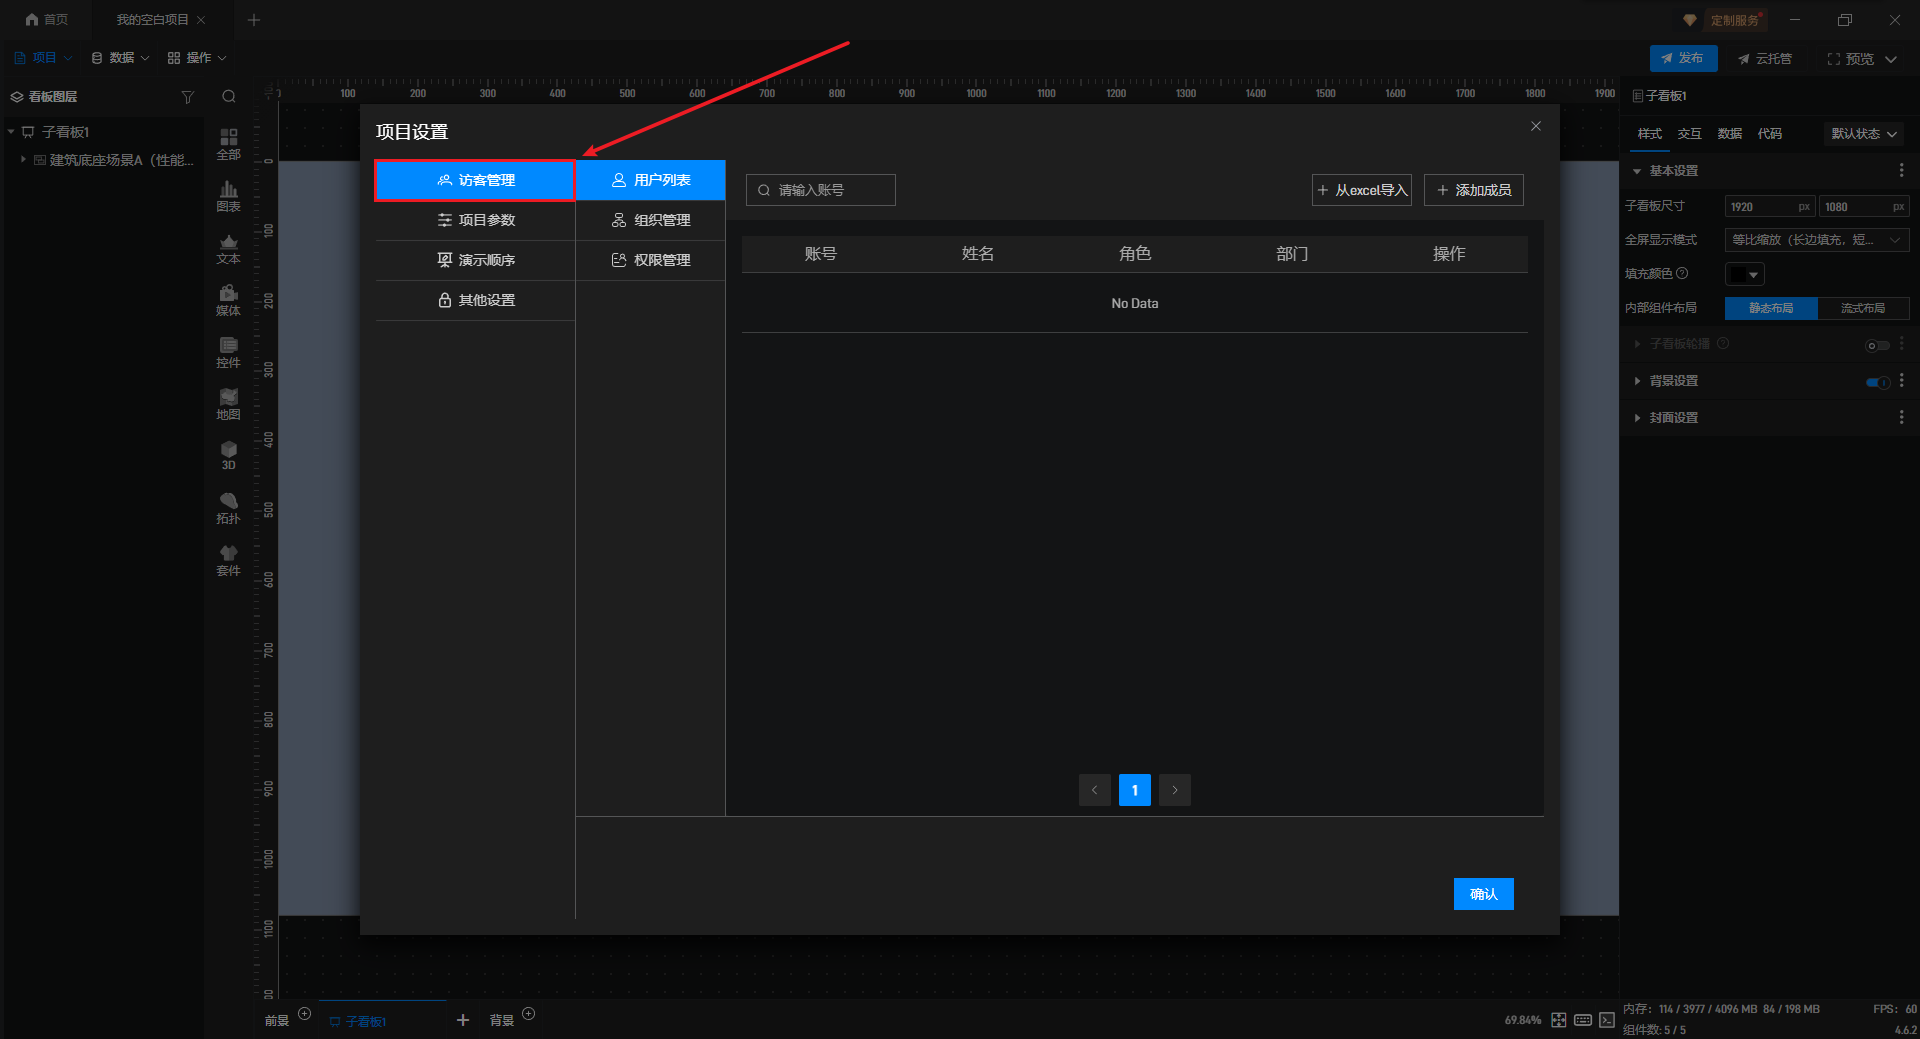The width and height of the screenshot is (1920, 1039).
Task: Click the plus circle next to 前景
Action: tap(305, 1014)
